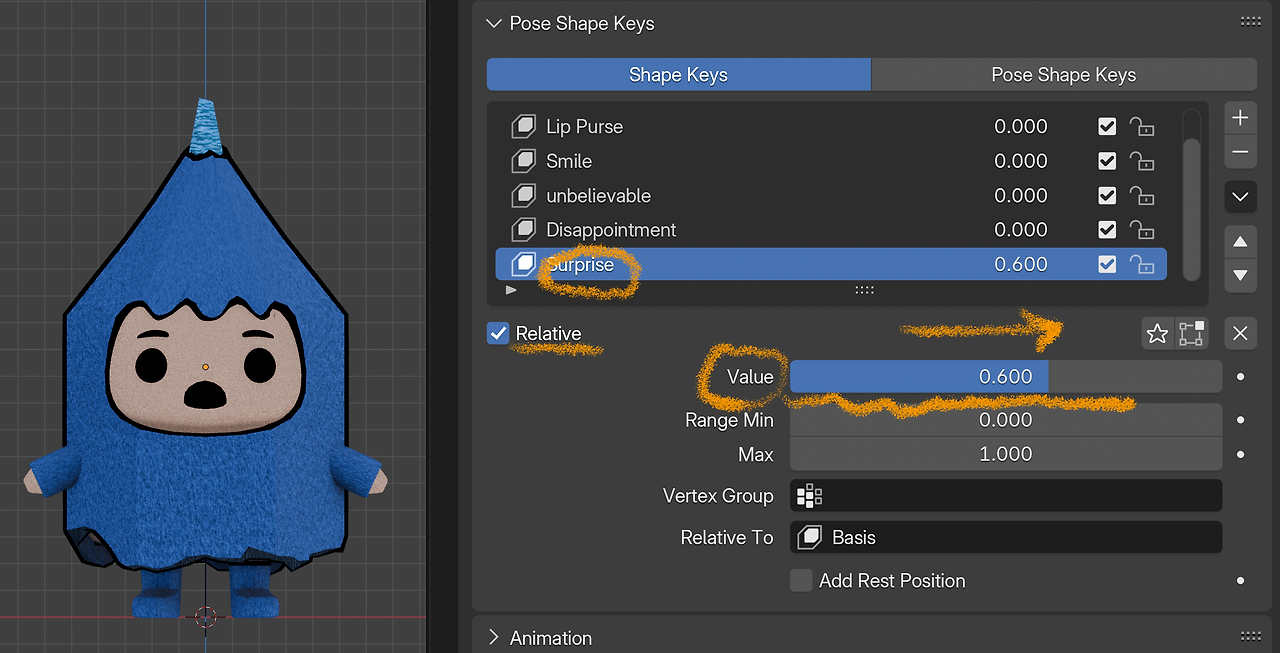This screenshot has width=1280, height=653.
Task: Move the Surprise shape key up
Action: (x=1240, y=241)
